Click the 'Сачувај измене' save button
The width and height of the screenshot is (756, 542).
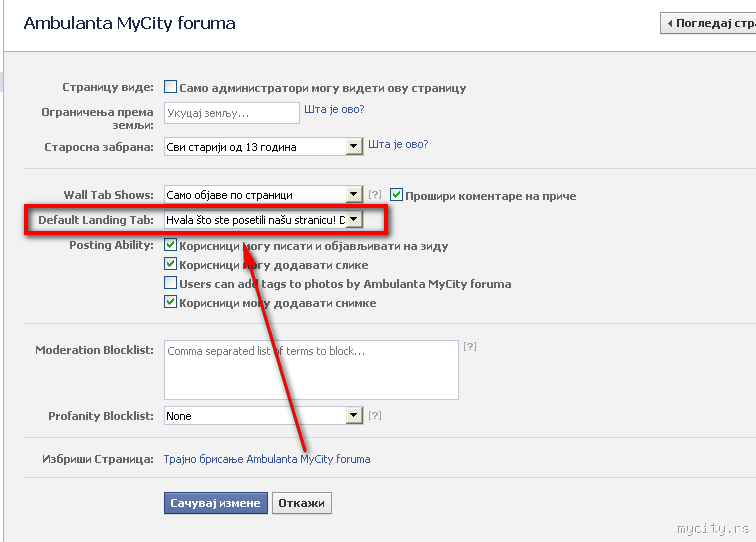215,503
